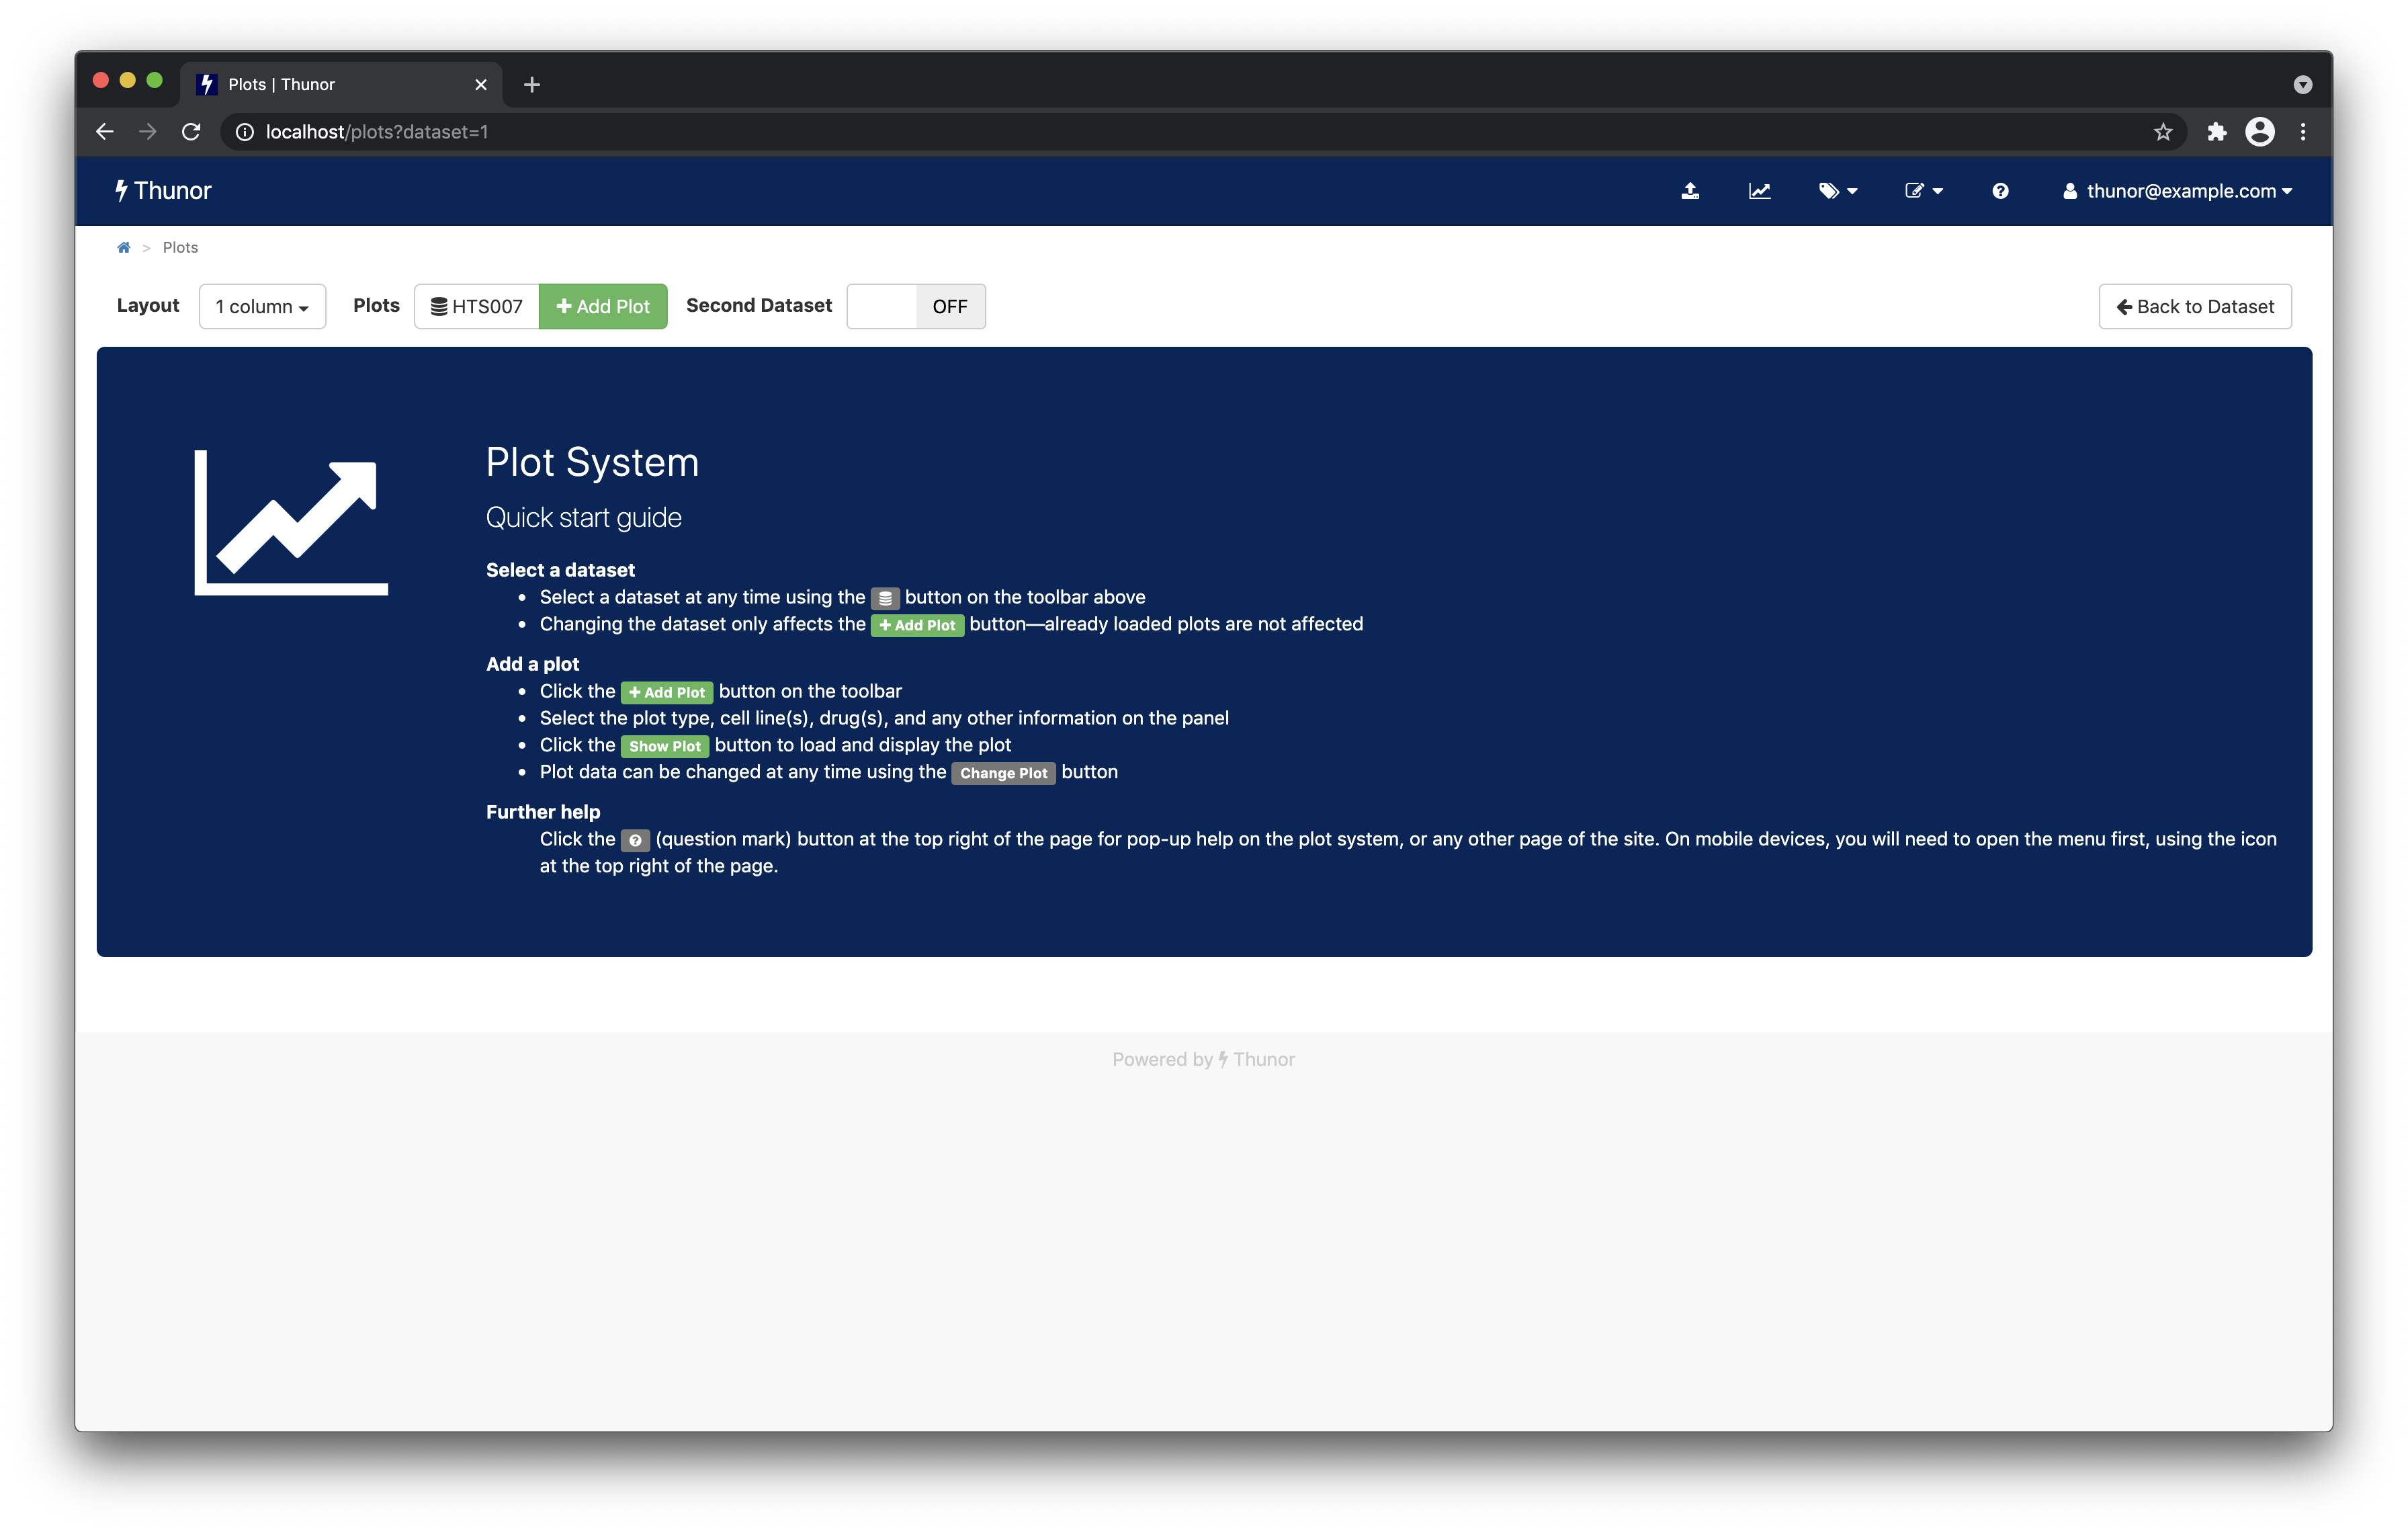Go Back to Dataset
This screenshot has height=1531, width=2408.
click(2195, 306)
